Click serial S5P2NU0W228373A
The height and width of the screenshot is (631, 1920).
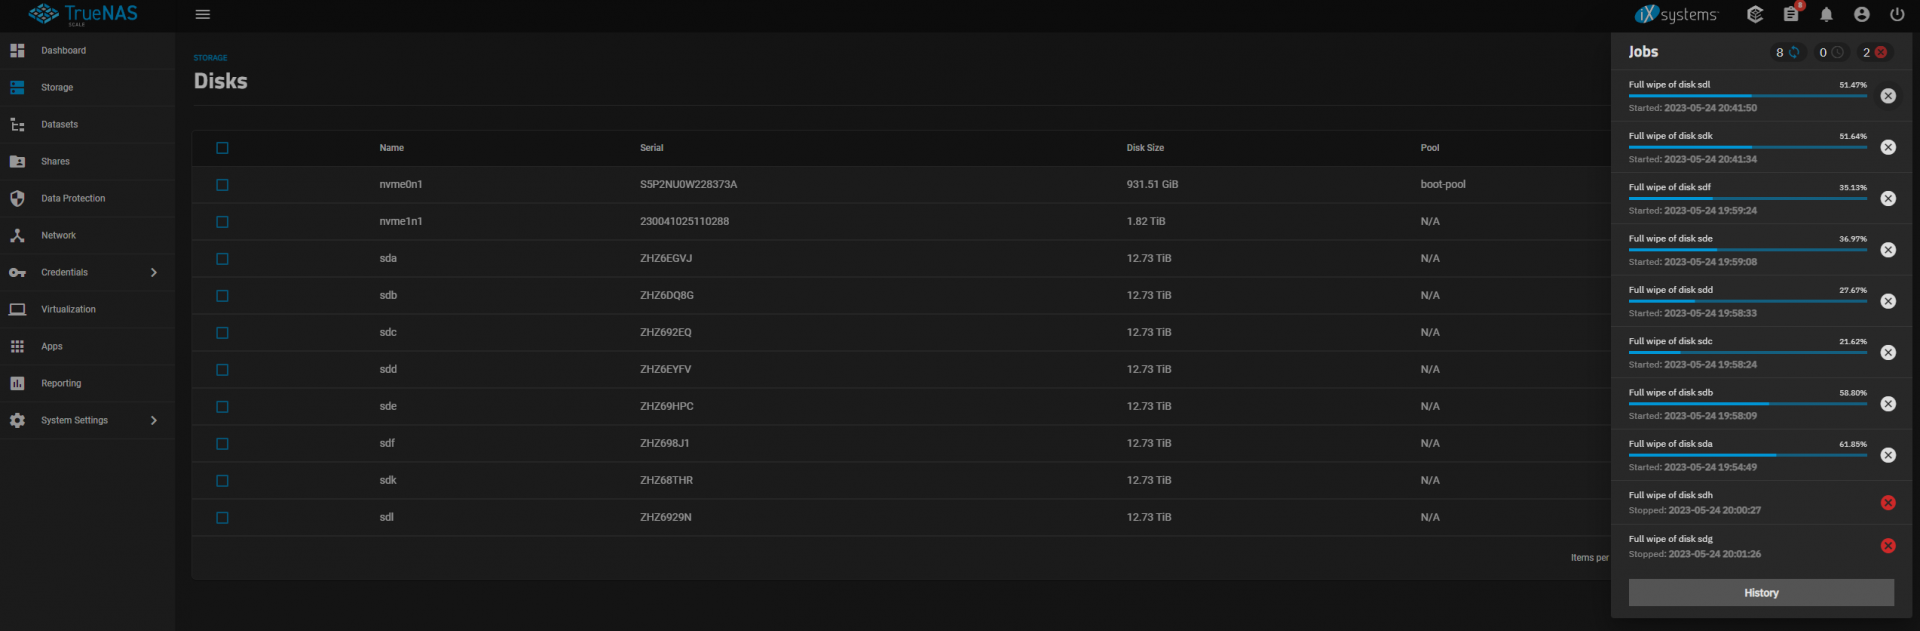click(688, 185)
